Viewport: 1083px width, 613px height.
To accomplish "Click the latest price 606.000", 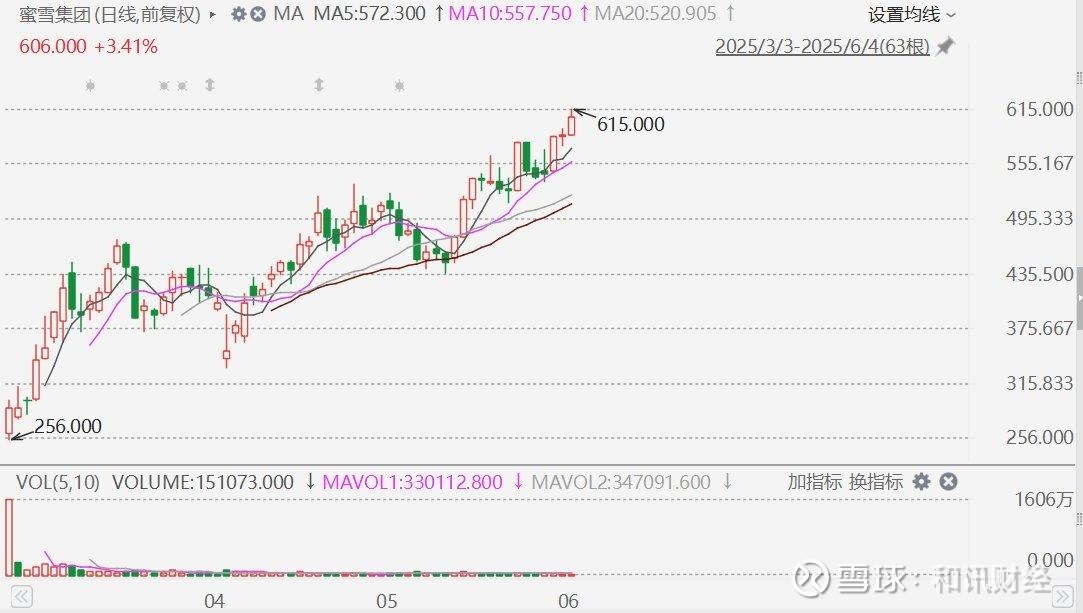I will coord(53,47).
